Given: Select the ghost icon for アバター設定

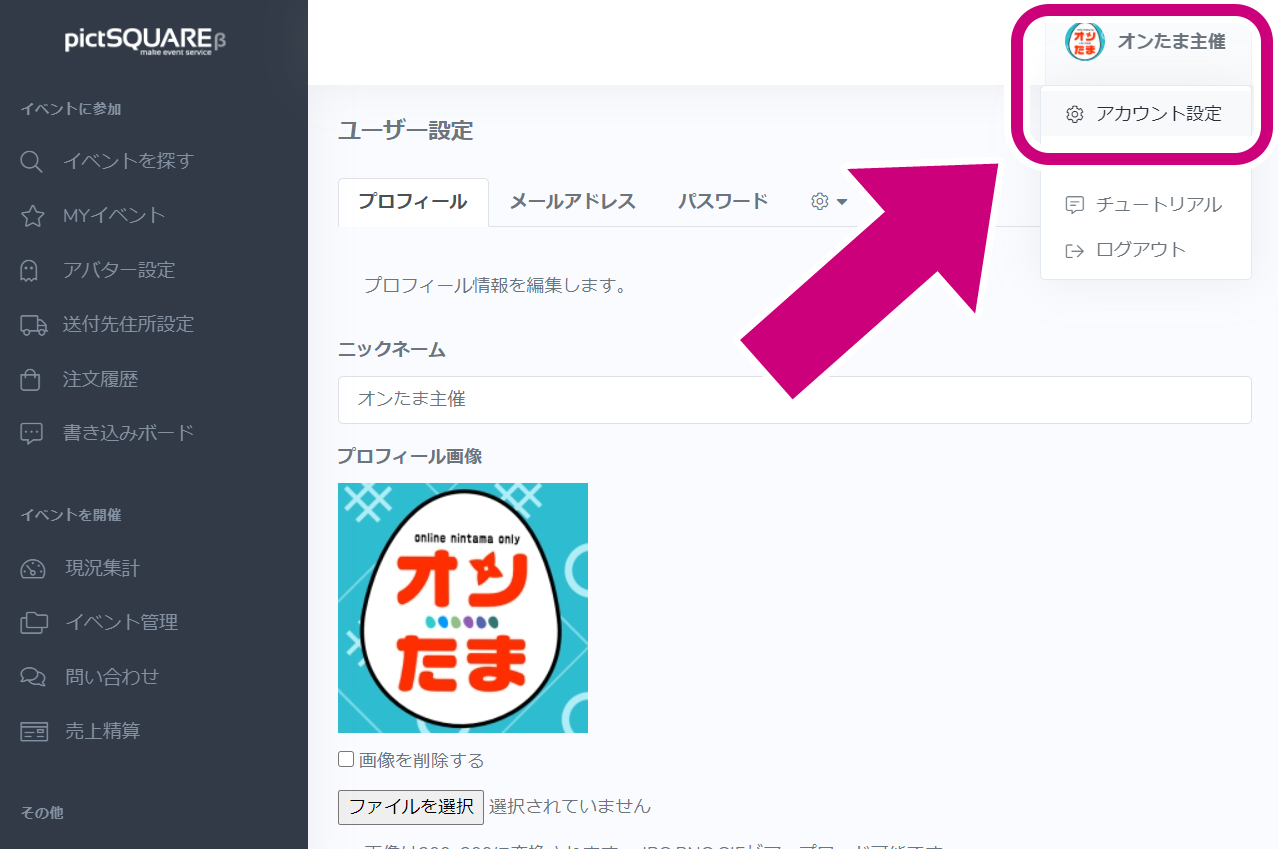Looking at the screenshot, I should click(30, 270).
